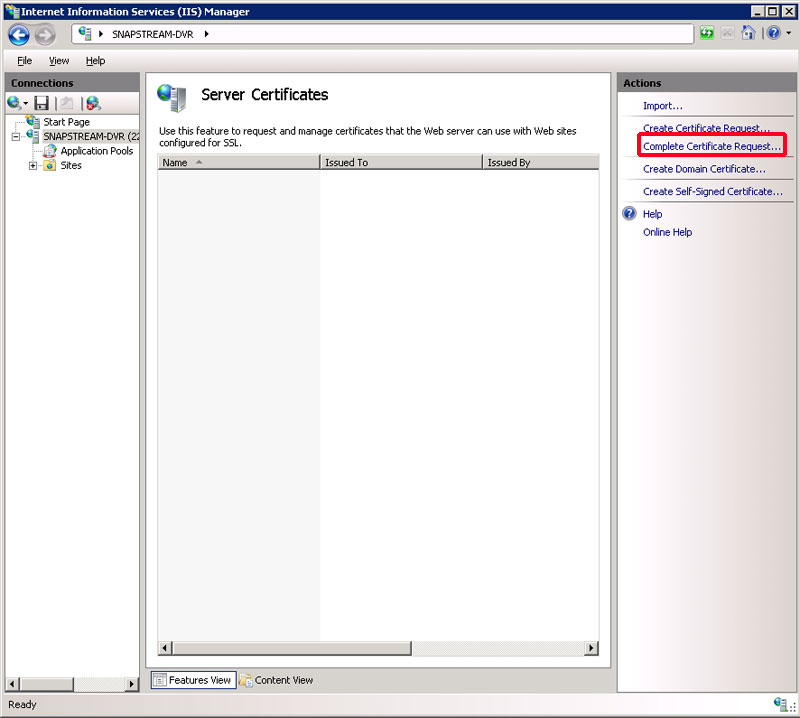Click the certificate list left scroll arrow

click(165, 648)
